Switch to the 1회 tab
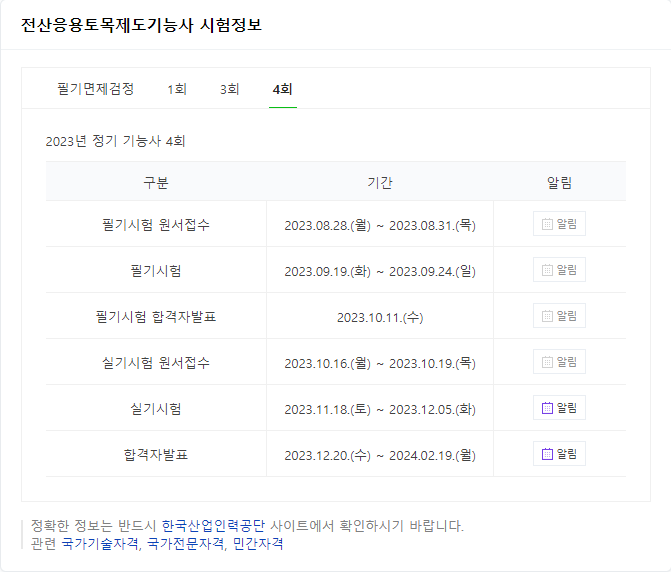Screen dimensions: 671x572 click(177, 89)
